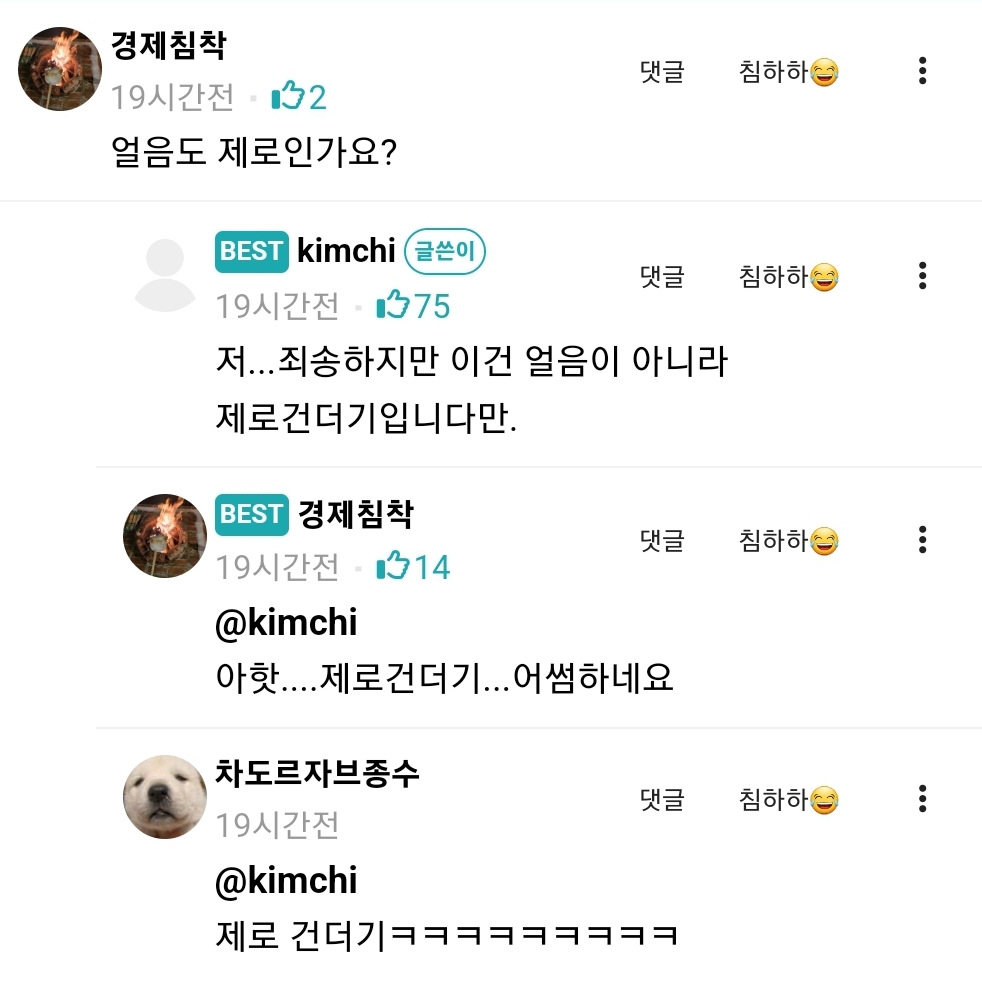This screenshot has width=982, height=982.
Task: Click kimchi's default gray avatar
Action: coord(165,276)
